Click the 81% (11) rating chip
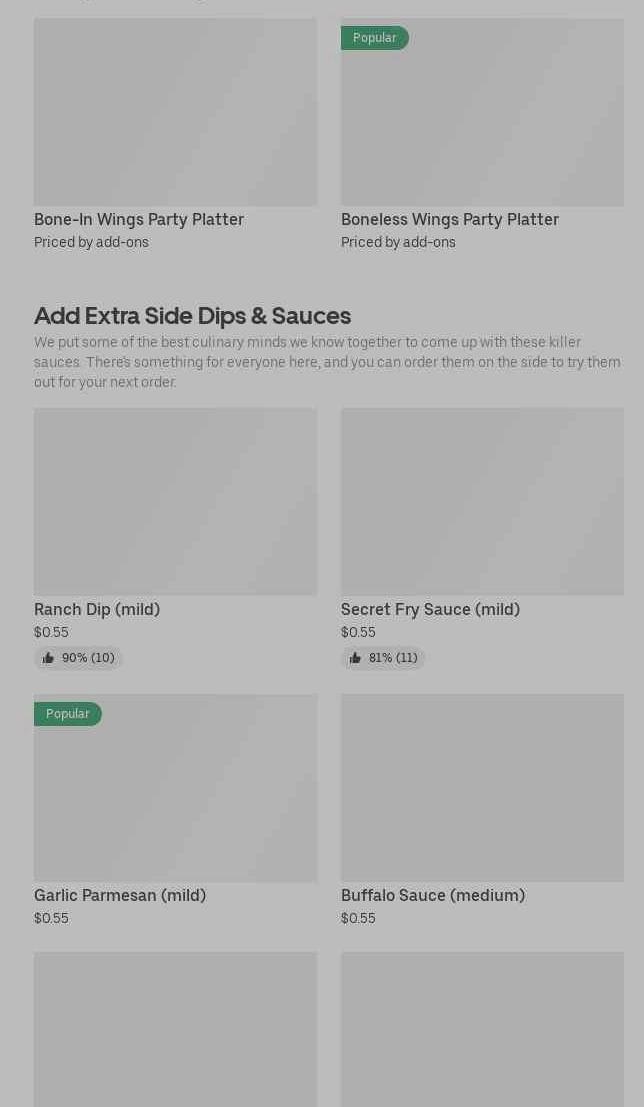The height and width of the screenshot is (1107, 644). pyautogui.click(x=384, y=658)
